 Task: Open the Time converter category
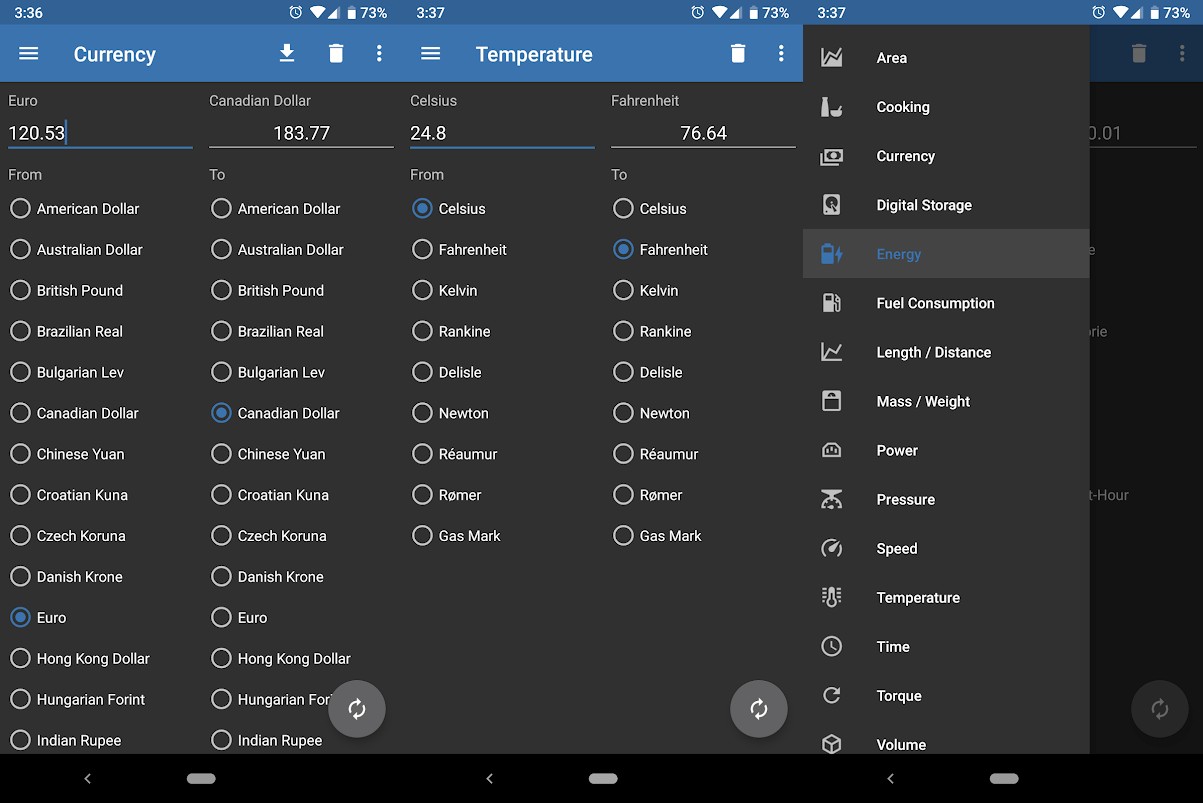tap(892, 646)
